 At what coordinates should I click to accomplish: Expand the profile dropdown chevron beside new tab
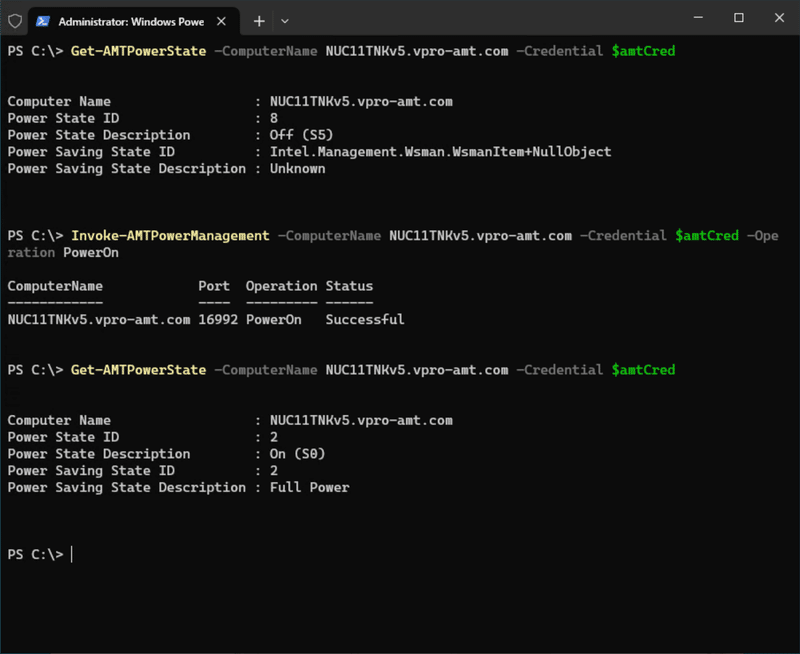pos(285,21)
